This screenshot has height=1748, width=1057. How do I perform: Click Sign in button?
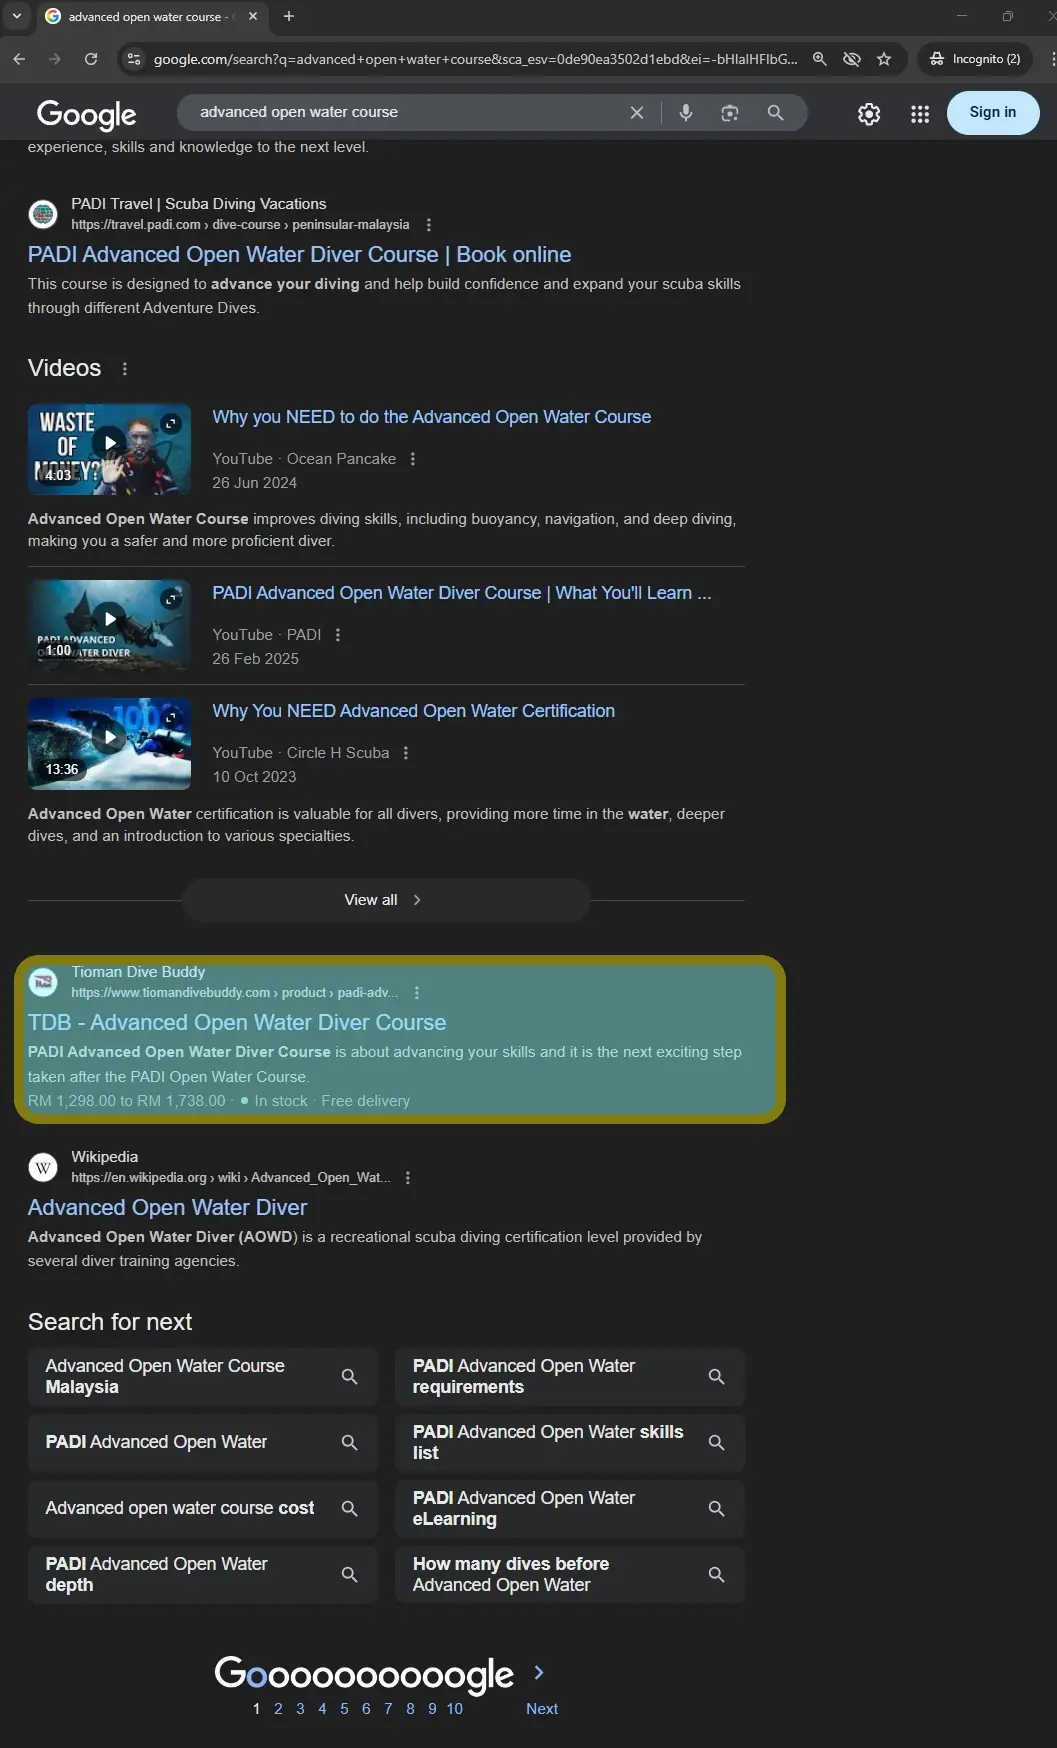pyautogui.click(x=993, y=113)
